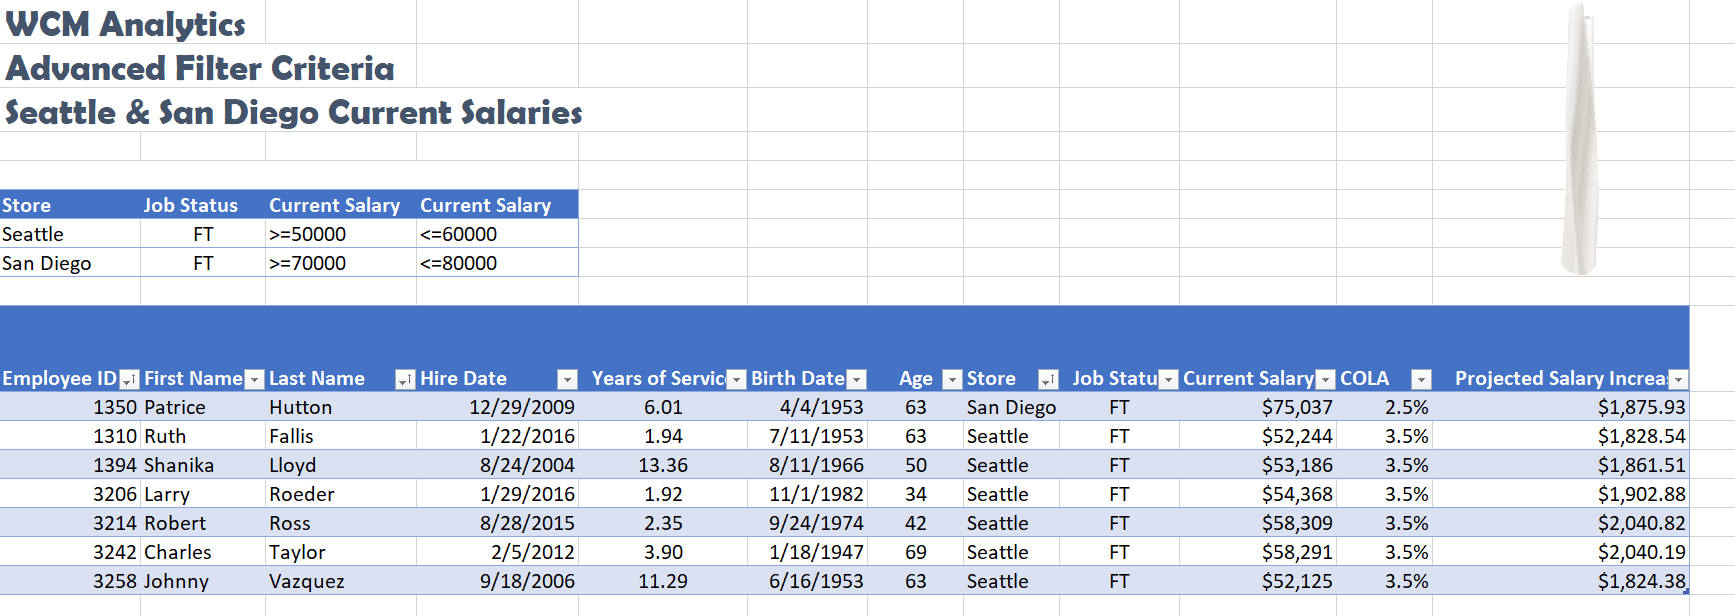The width and height of the screenshot is (1735, 616).
Task: Select employee ID cell '1310'
Action: [x=70, y=436]
